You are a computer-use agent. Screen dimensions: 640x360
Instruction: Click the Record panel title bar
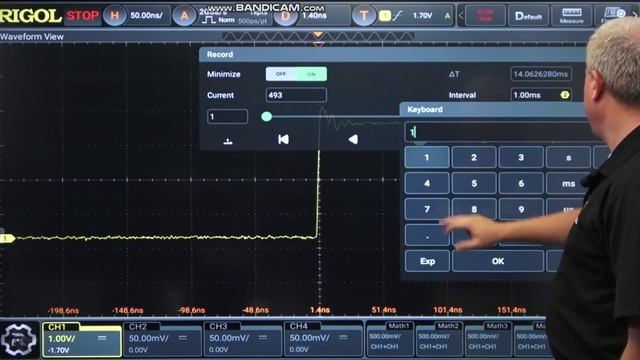coord(392,54)
